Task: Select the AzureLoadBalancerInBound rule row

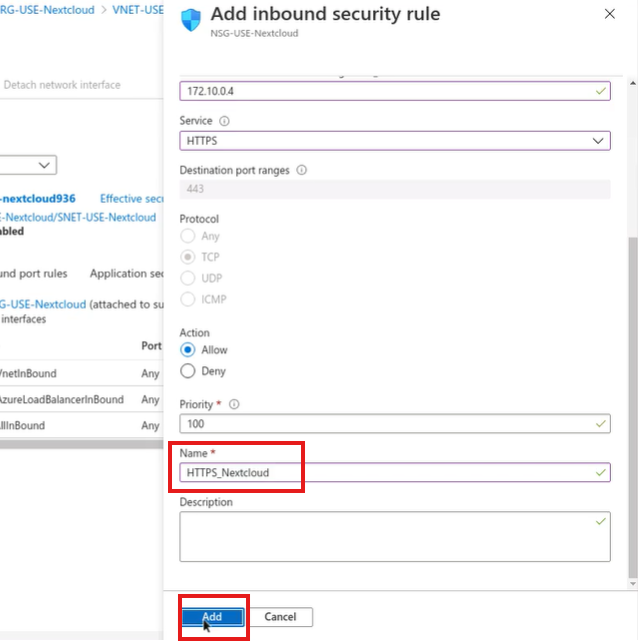Action: [x=81, y=400]
